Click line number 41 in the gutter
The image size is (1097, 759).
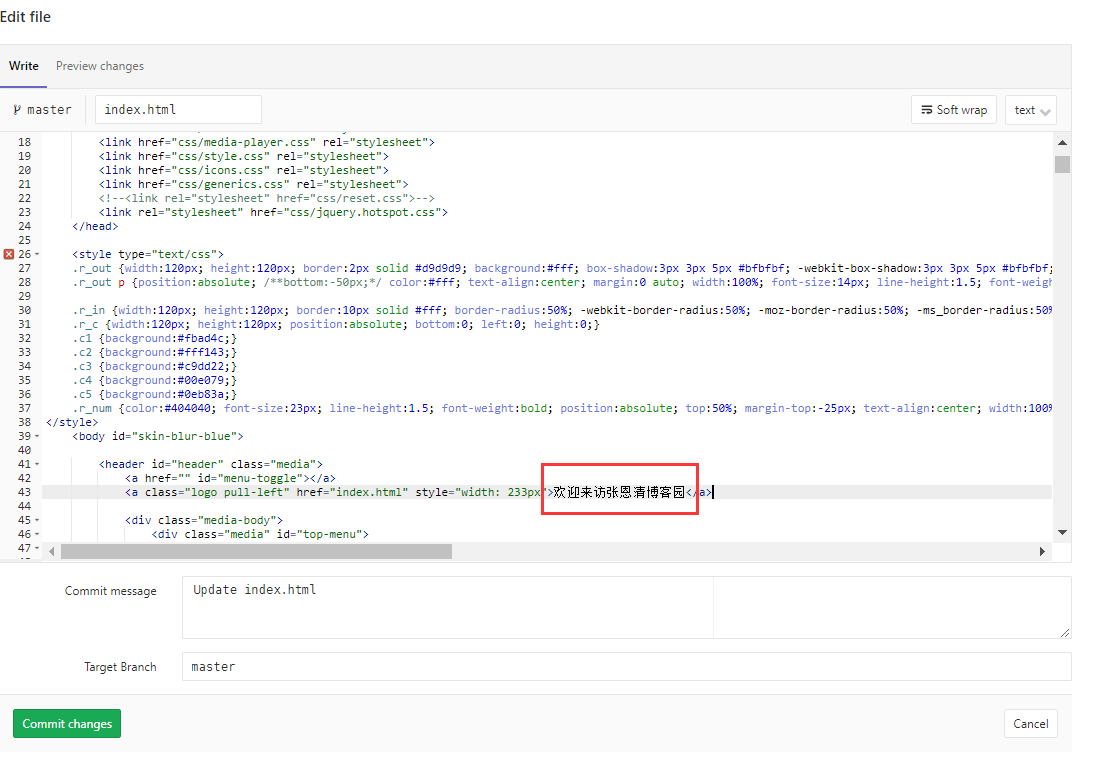coord(23,463)
